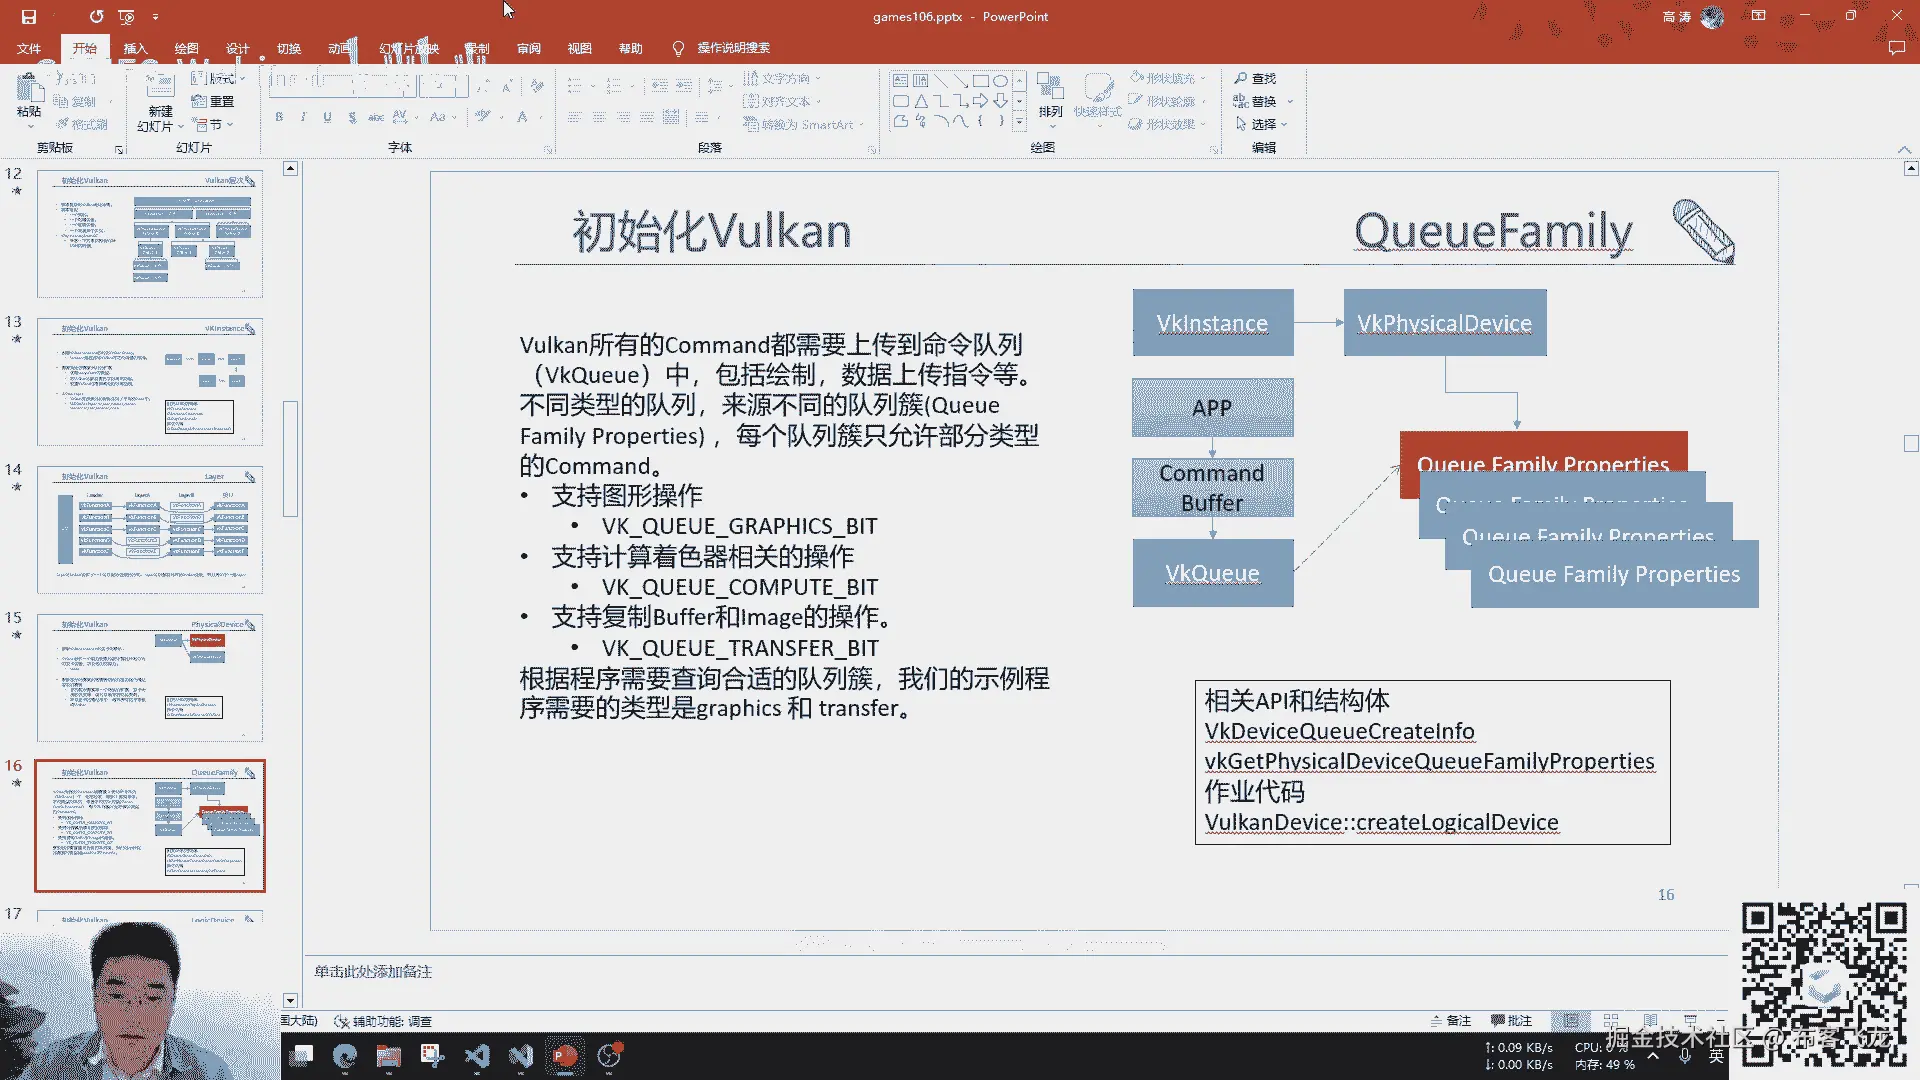Click the Save icon in the title bar

(x=28, y=17)
